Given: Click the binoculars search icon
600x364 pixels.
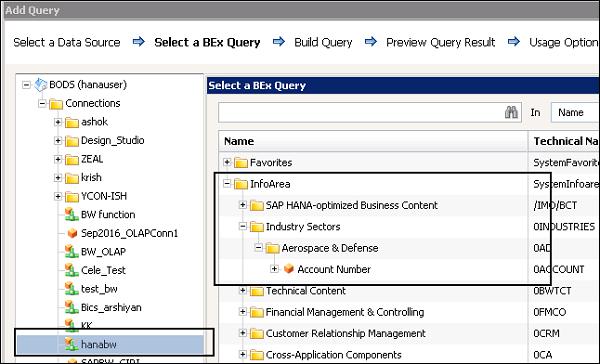Looking at the screenshot, I should tap(511, 113).
